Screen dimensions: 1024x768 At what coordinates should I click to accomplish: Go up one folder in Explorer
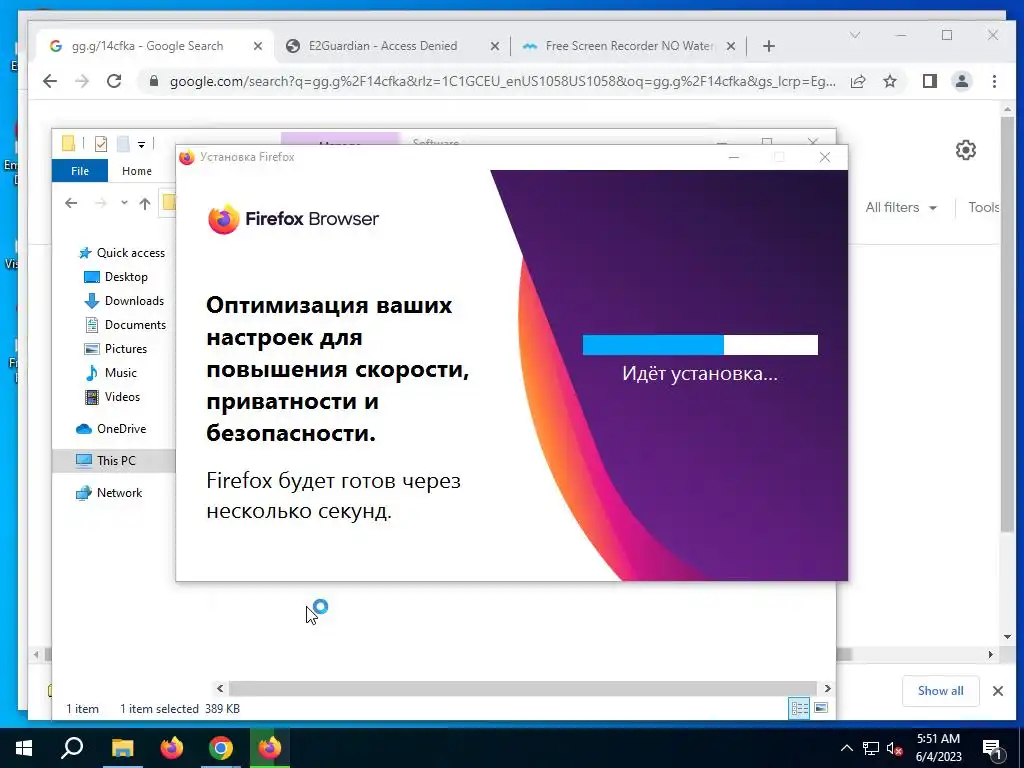(145, 203)
